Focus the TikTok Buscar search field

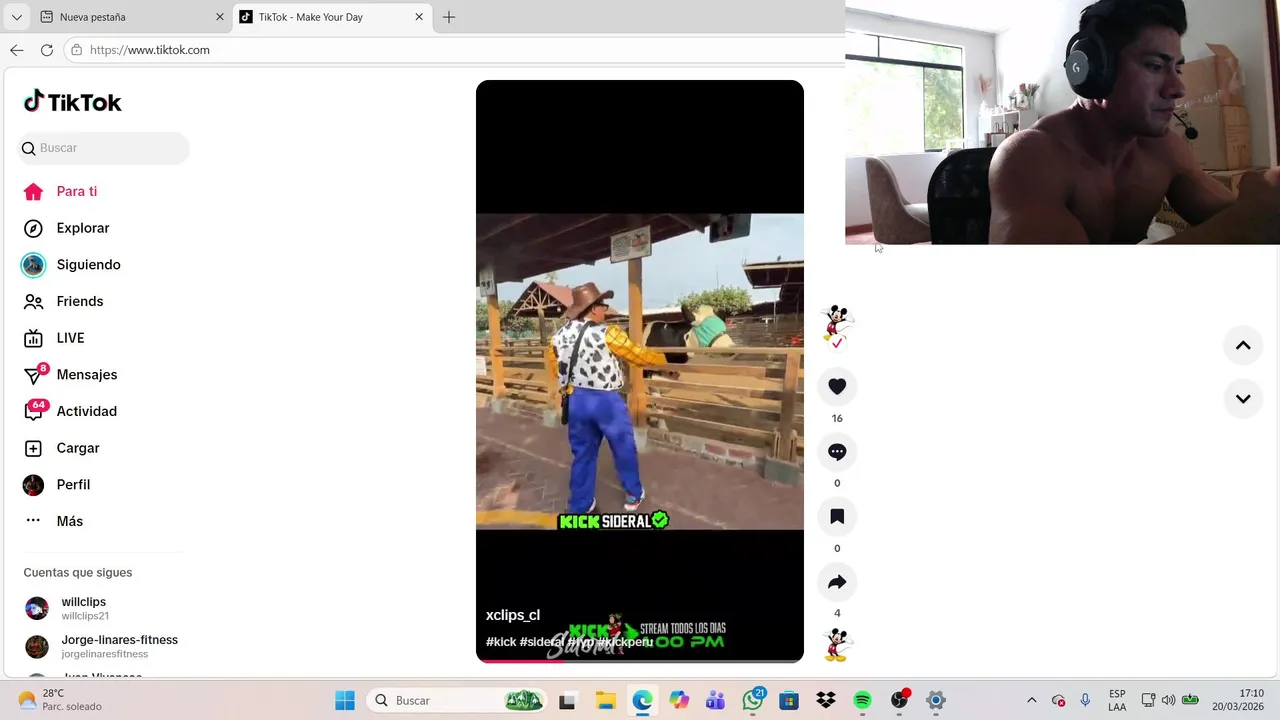pos(103,148)
